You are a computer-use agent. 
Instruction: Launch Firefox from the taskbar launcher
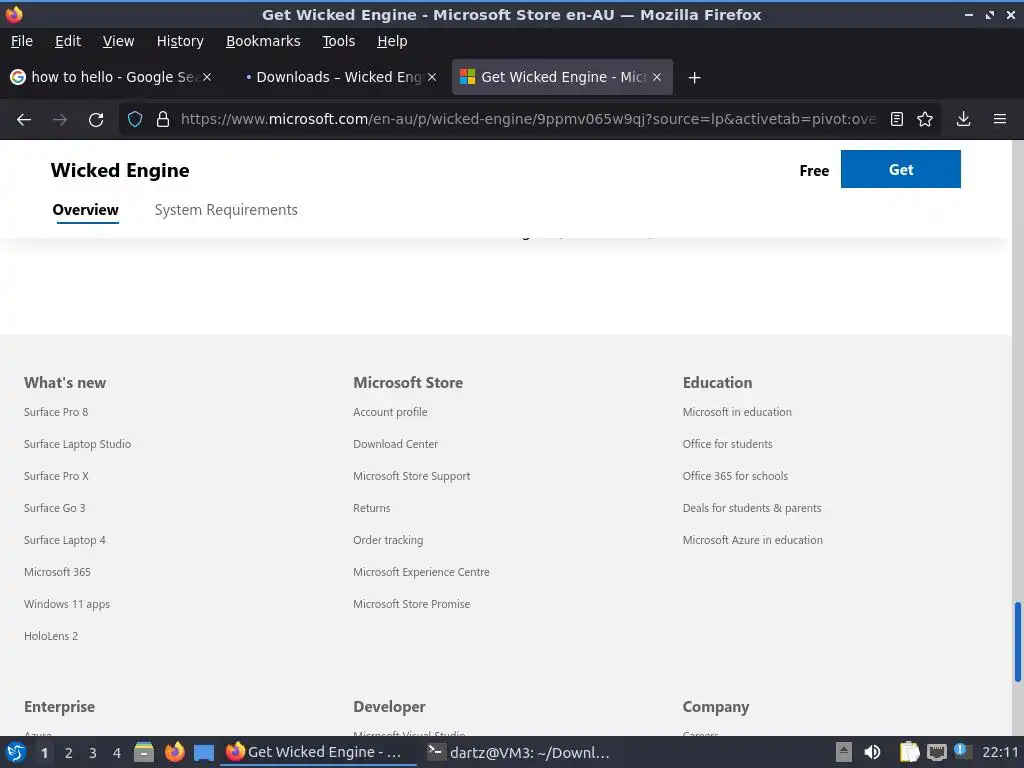click(x=174, y=752)
